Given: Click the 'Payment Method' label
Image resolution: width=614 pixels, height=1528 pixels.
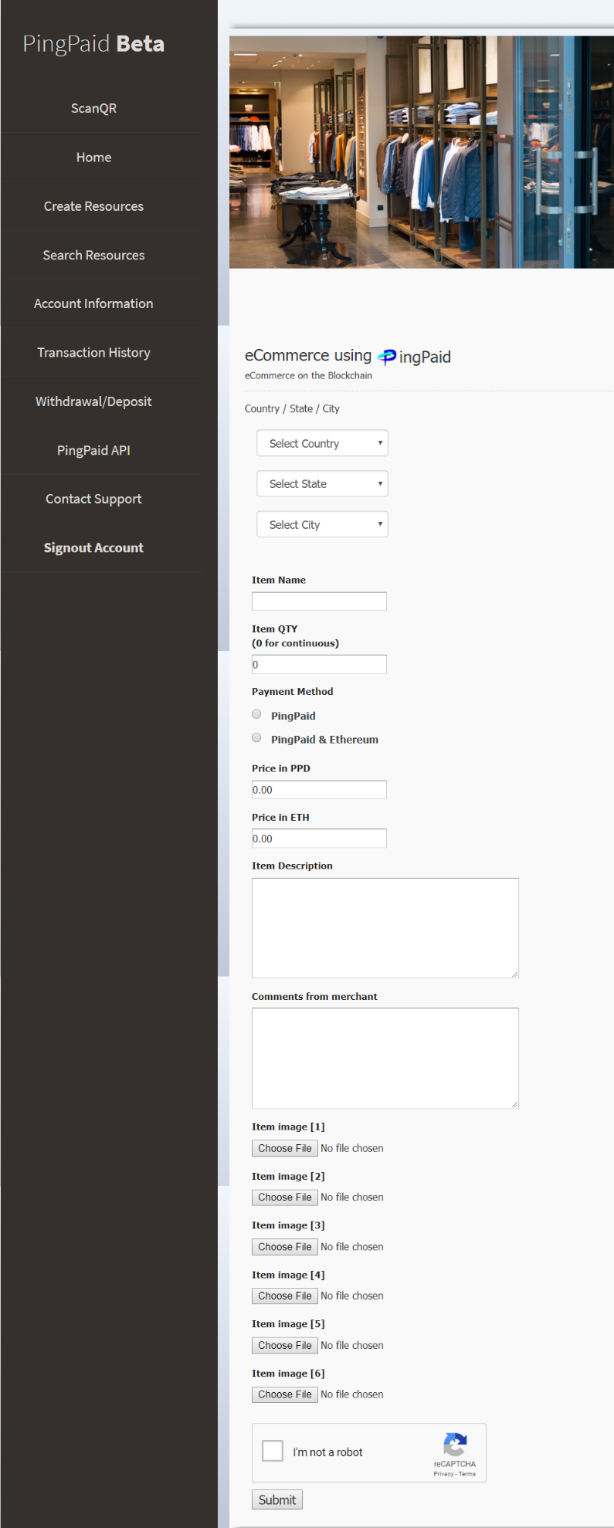Looking at the screenshot, I should coord(293,691).
